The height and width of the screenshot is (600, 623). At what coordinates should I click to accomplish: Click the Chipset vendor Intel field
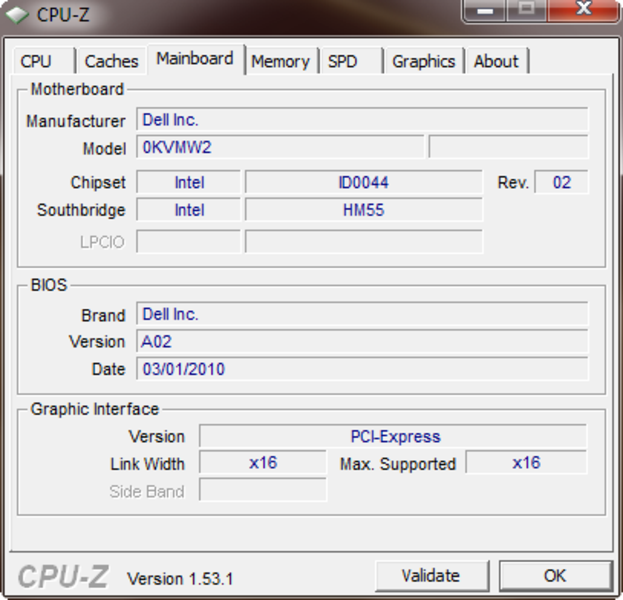pos(188,182)
